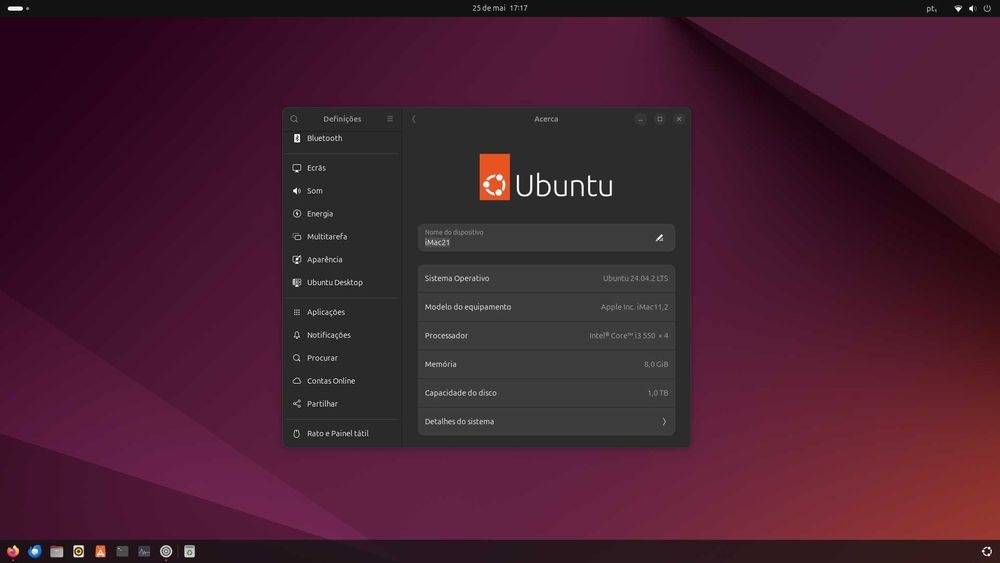Click the memory value '8,0 GiB'

[656, 364]
